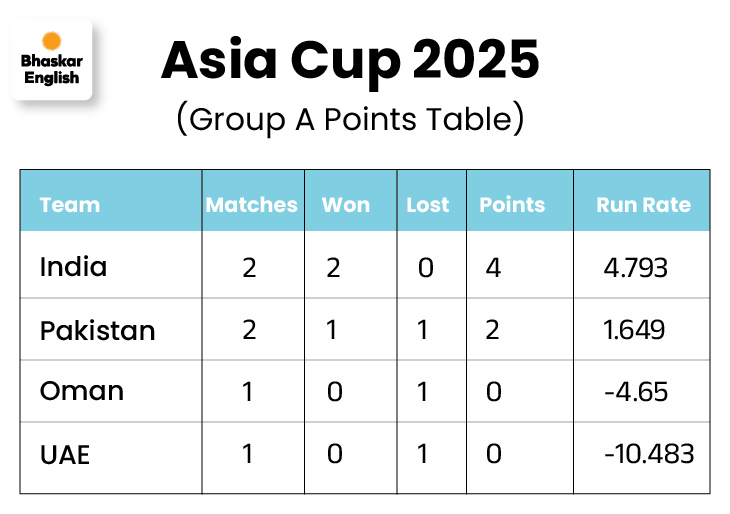The image size is (730, 514).
Task: Select the Group A Points Table subtitle
Action: [350, 119]
